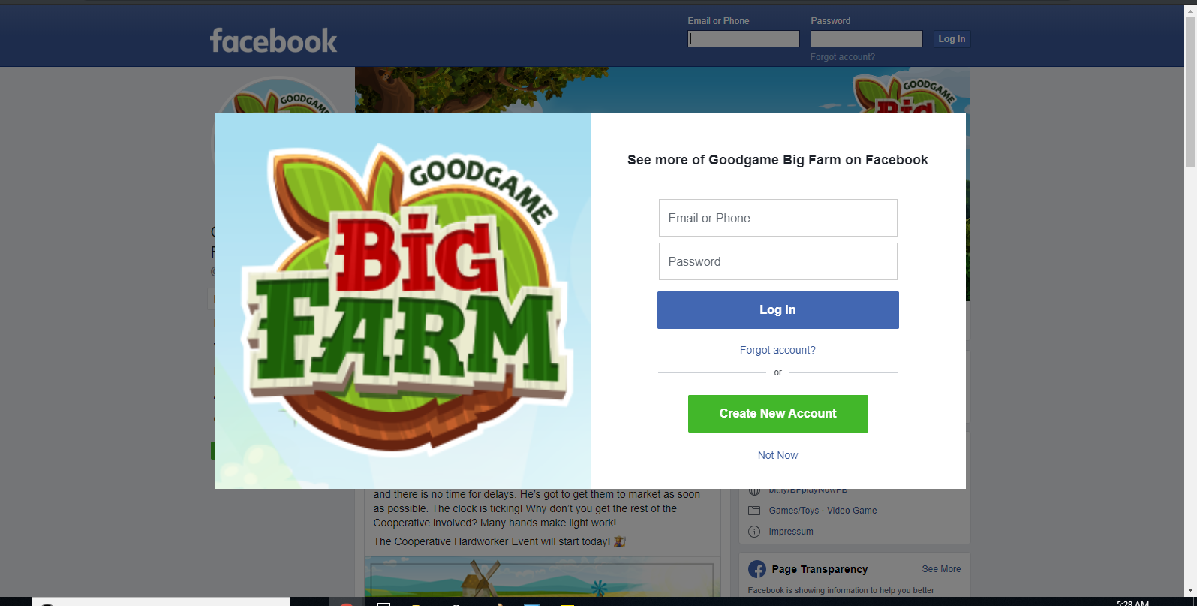Image resolution: width=1200 pixels, height=610 pixels.
Task: Click the blue Log In button
Action: [x=778, y=310]
